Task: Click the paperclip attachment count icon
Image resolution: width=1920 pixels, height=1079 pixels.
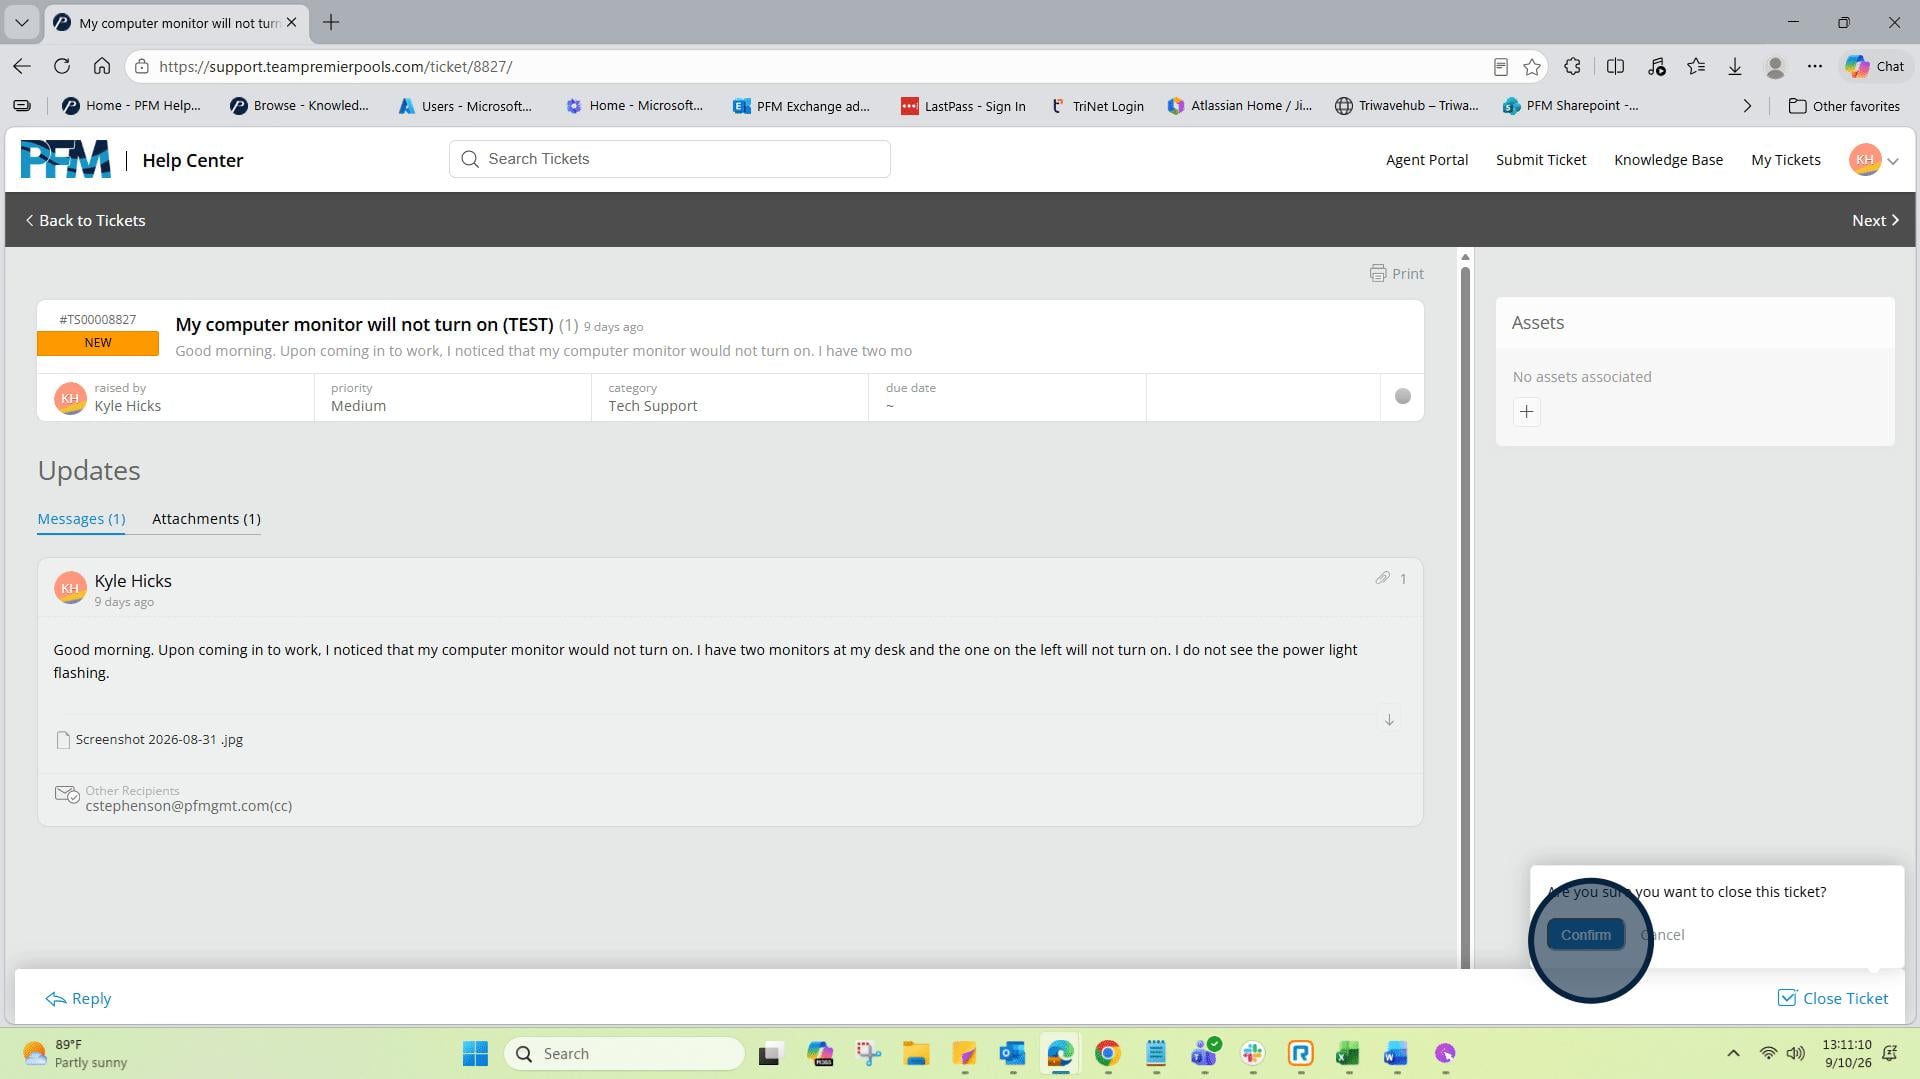Action: point(1382,578)
